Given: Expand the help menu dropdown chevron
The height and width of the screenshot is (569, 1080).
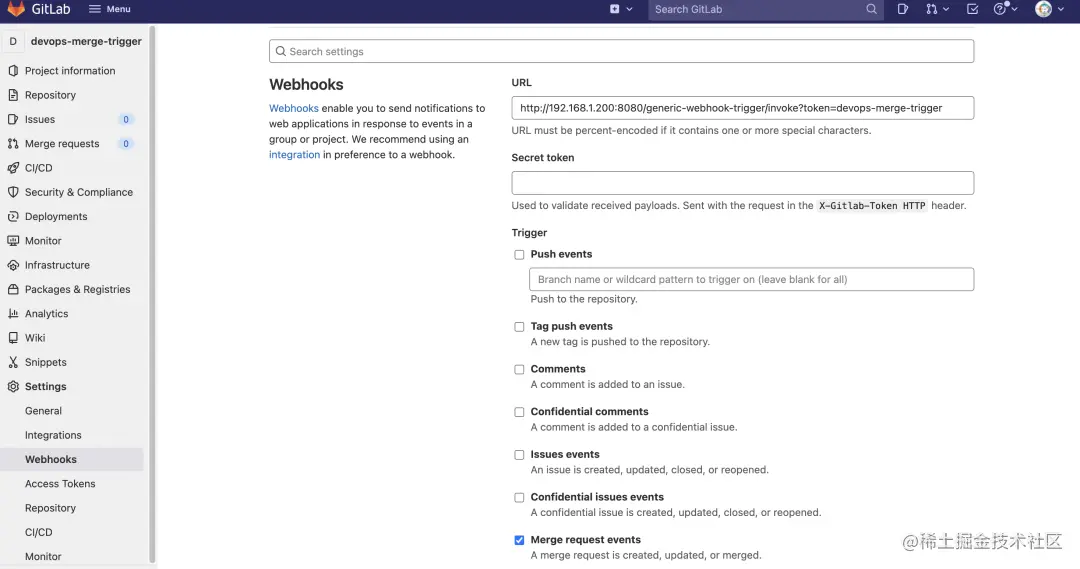Looking at the screenshot, I should tap(1014, 9).
